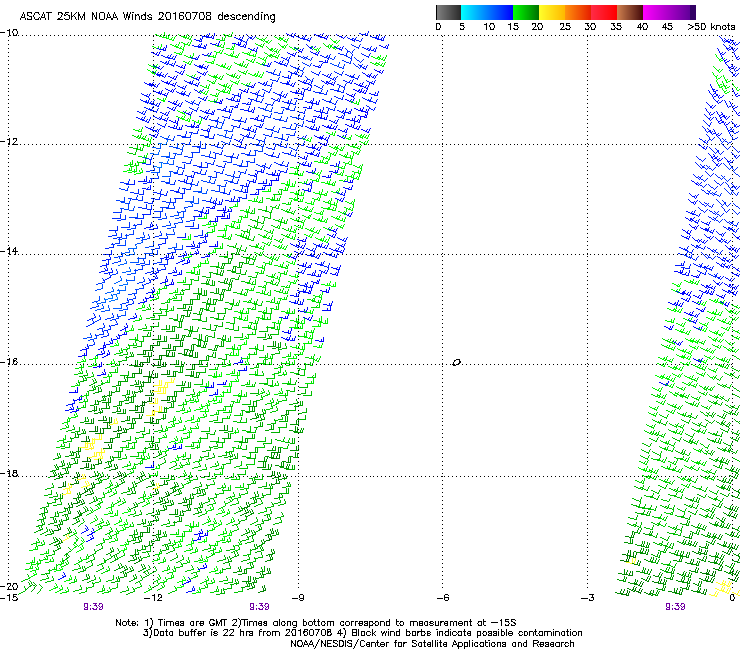Click the small island marker at -16 latitude
The image size is (740, 650).
click(x=456, y=362)
